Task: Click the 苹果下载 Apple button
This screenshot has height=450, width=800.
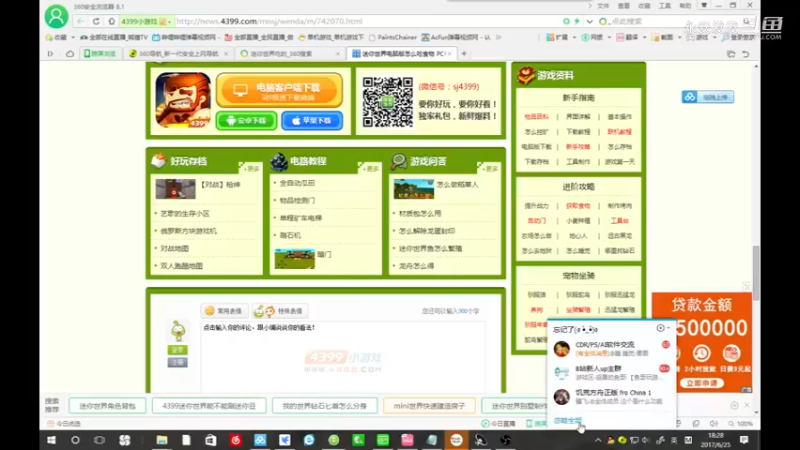Action: [x=312, y=121]
